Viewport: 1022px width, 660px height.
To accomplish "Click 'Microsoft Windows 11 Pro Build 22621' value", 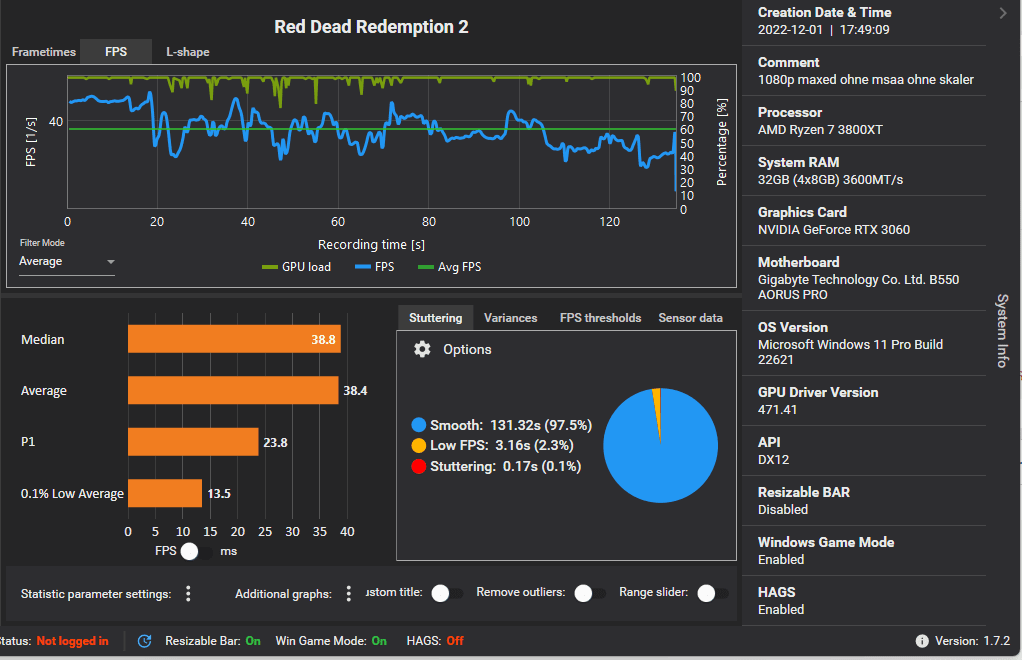I will click(850, 352).
